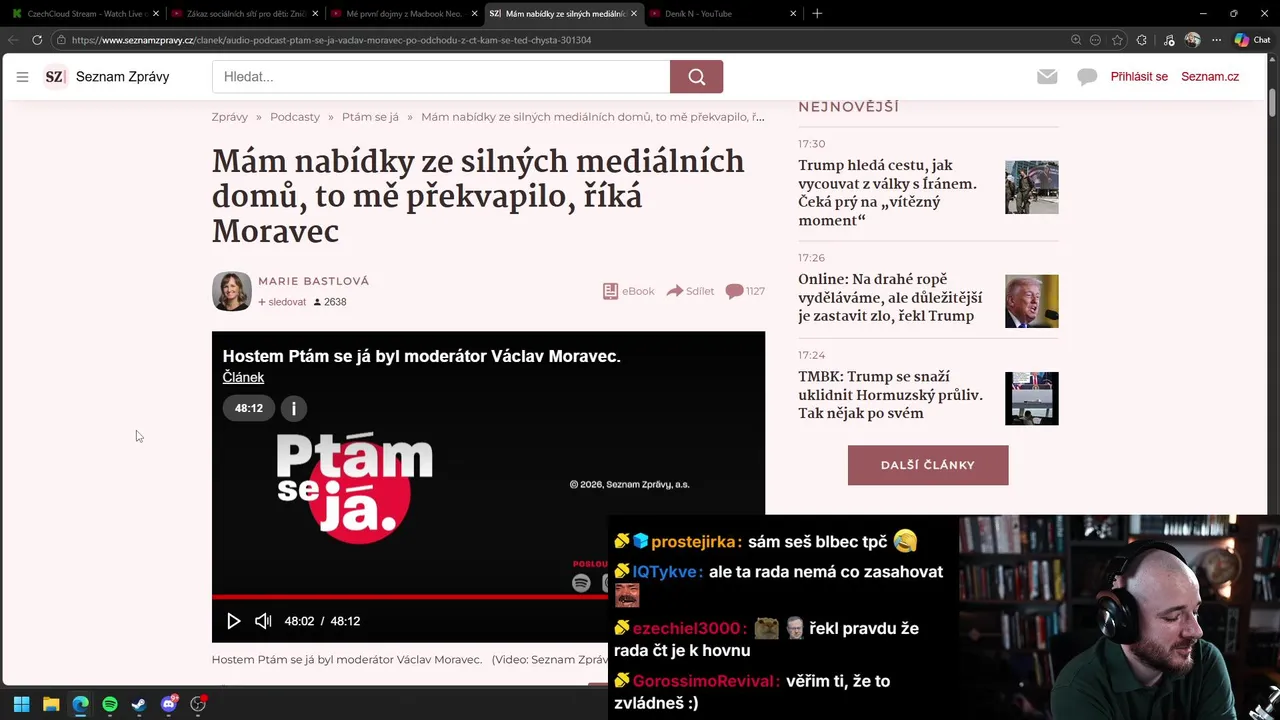Reload the page in browser toolbar
The width and height of the screenshot is (1280, 720).
coord(37,40)
